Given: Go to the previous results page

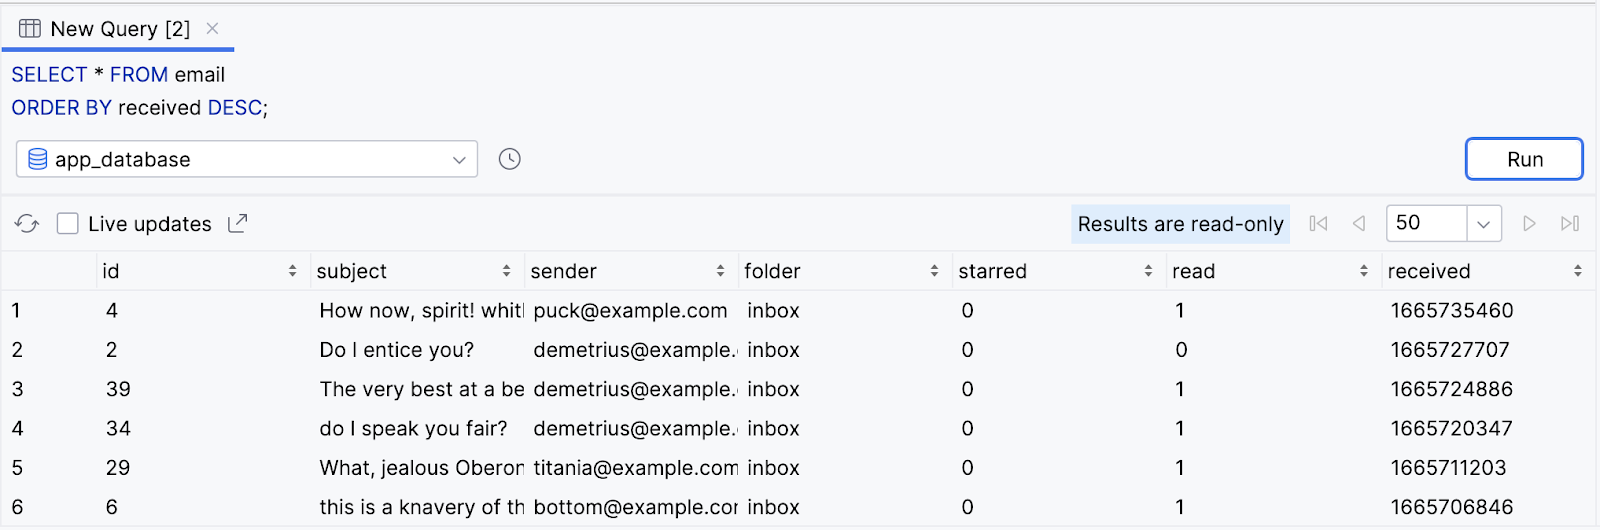Looking at the screenshot, I should click(x=1359, y=224).
